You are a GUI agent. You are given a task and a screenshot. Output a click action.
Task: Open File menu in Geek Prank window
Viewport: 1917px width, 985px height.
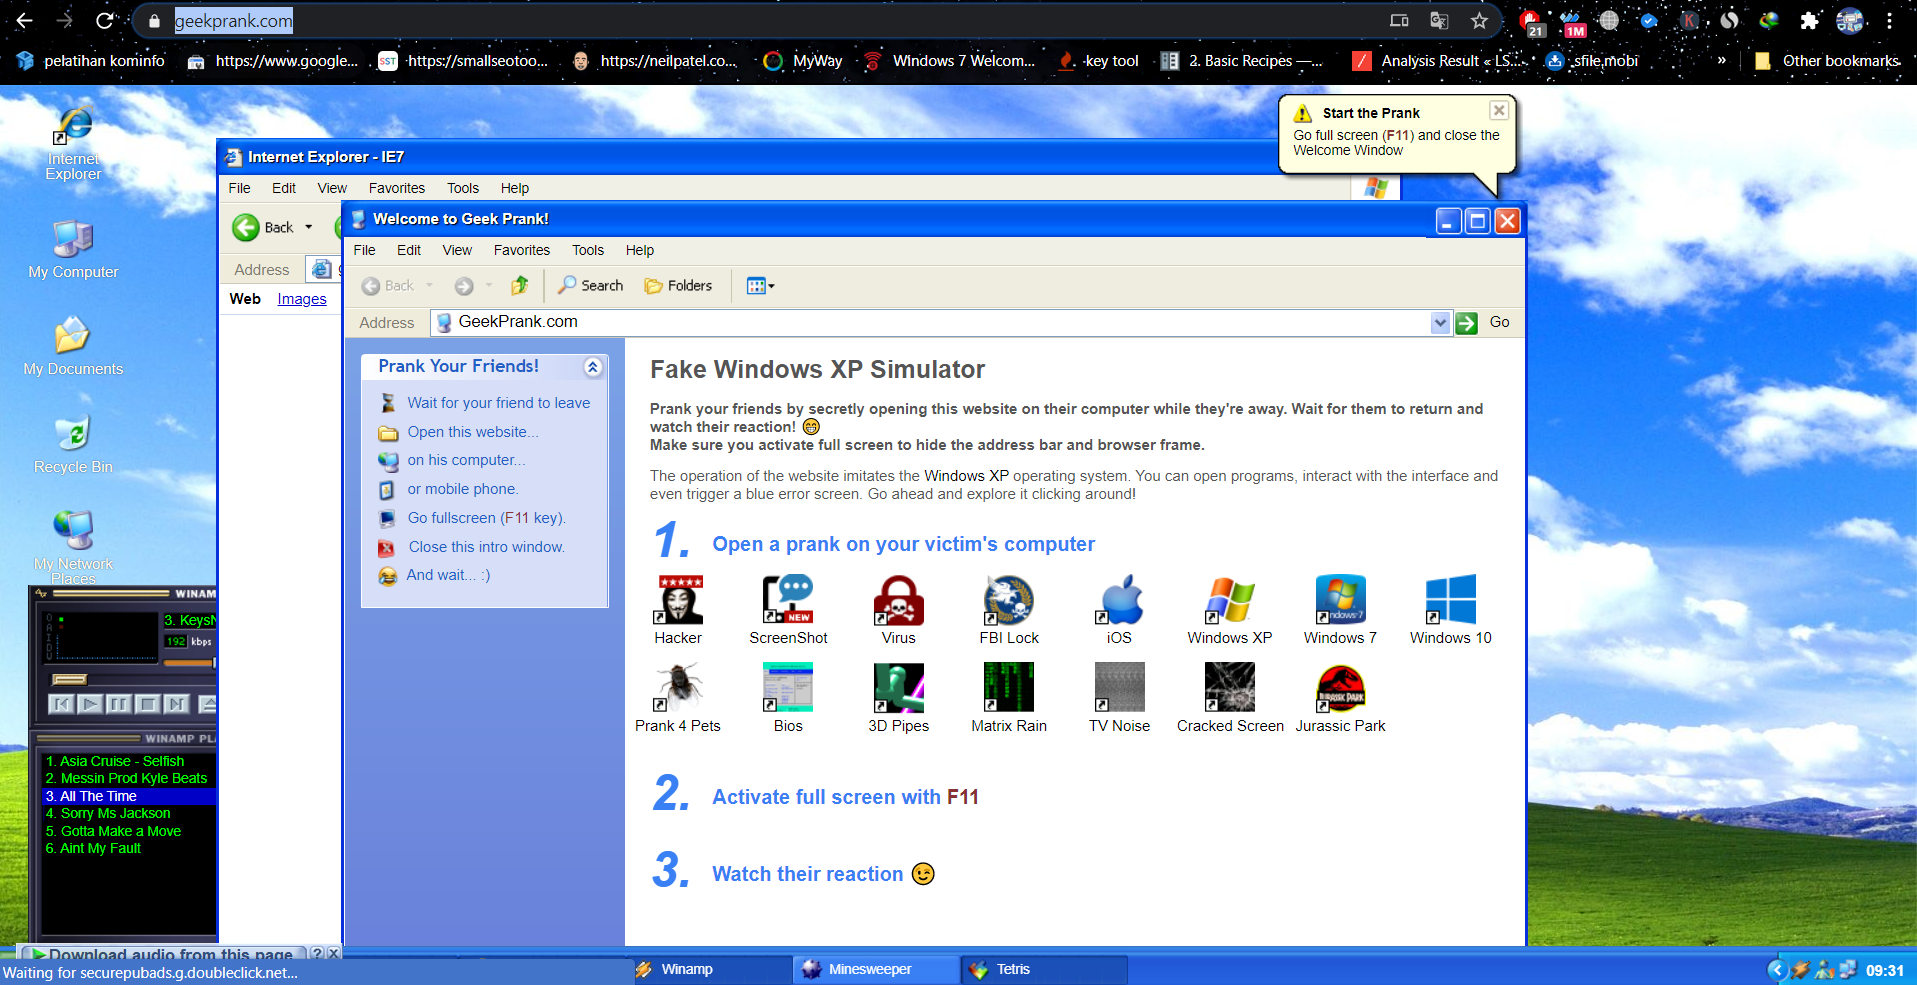pos(364,250)
